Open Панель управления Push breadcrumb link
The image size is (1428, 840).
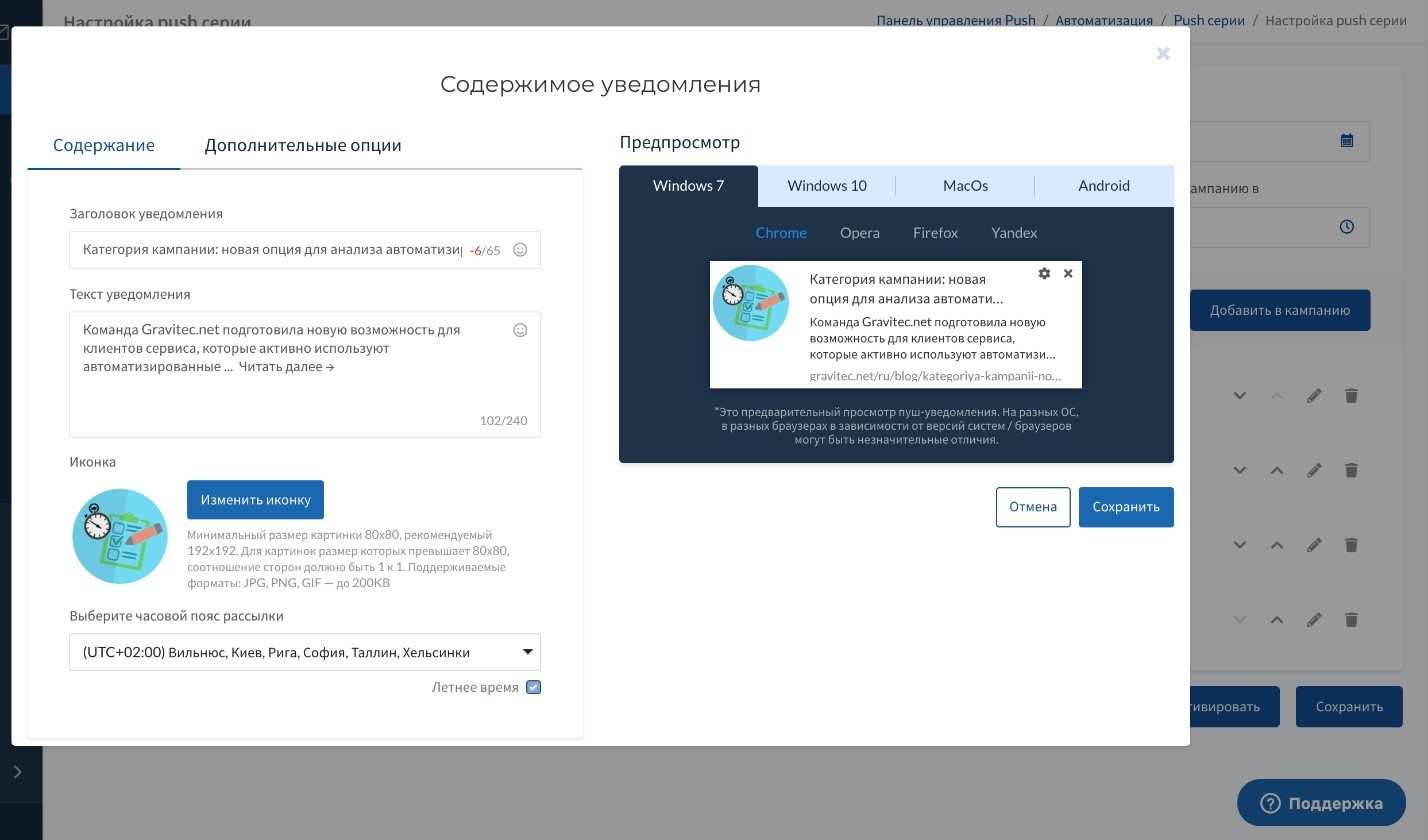pyautogui.click(x=956, y=20)
